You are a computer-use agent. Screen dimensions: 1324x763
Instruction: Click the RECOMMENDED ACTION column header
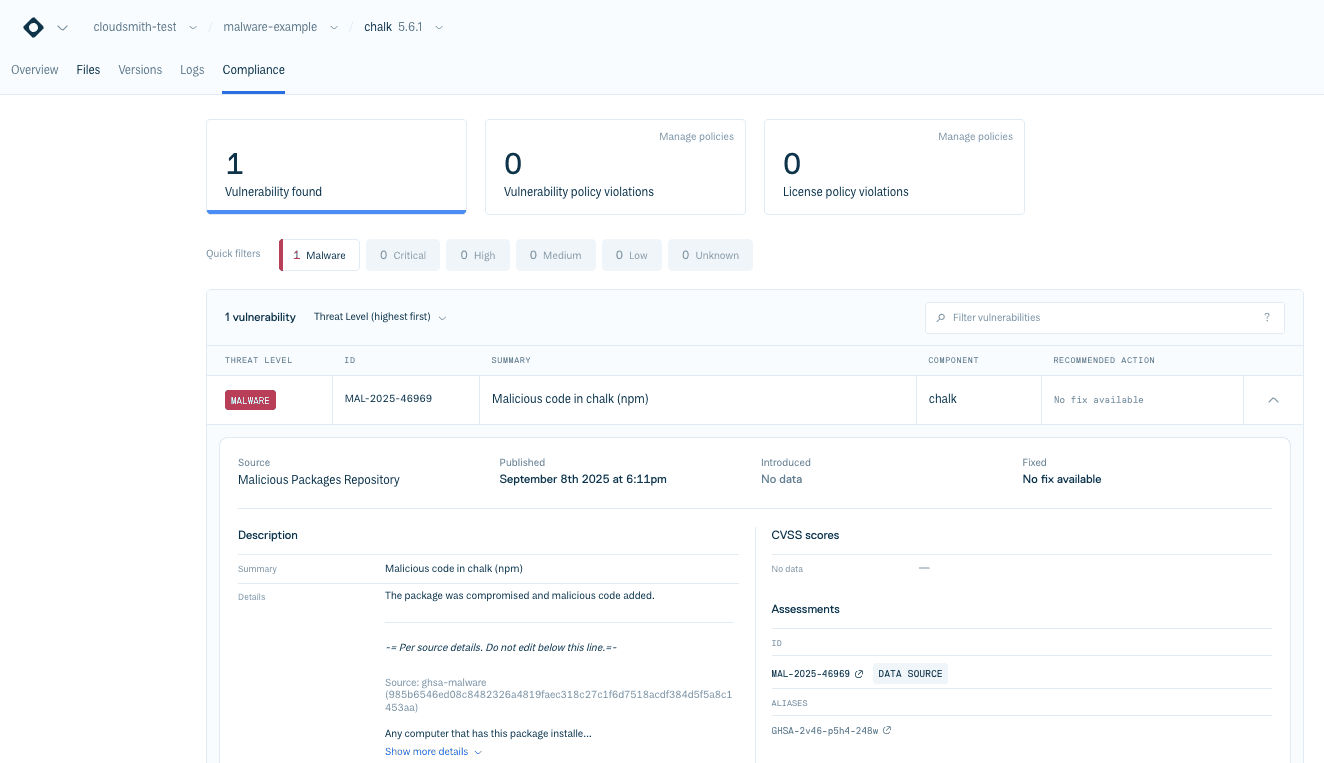(x=1104, y=360)
